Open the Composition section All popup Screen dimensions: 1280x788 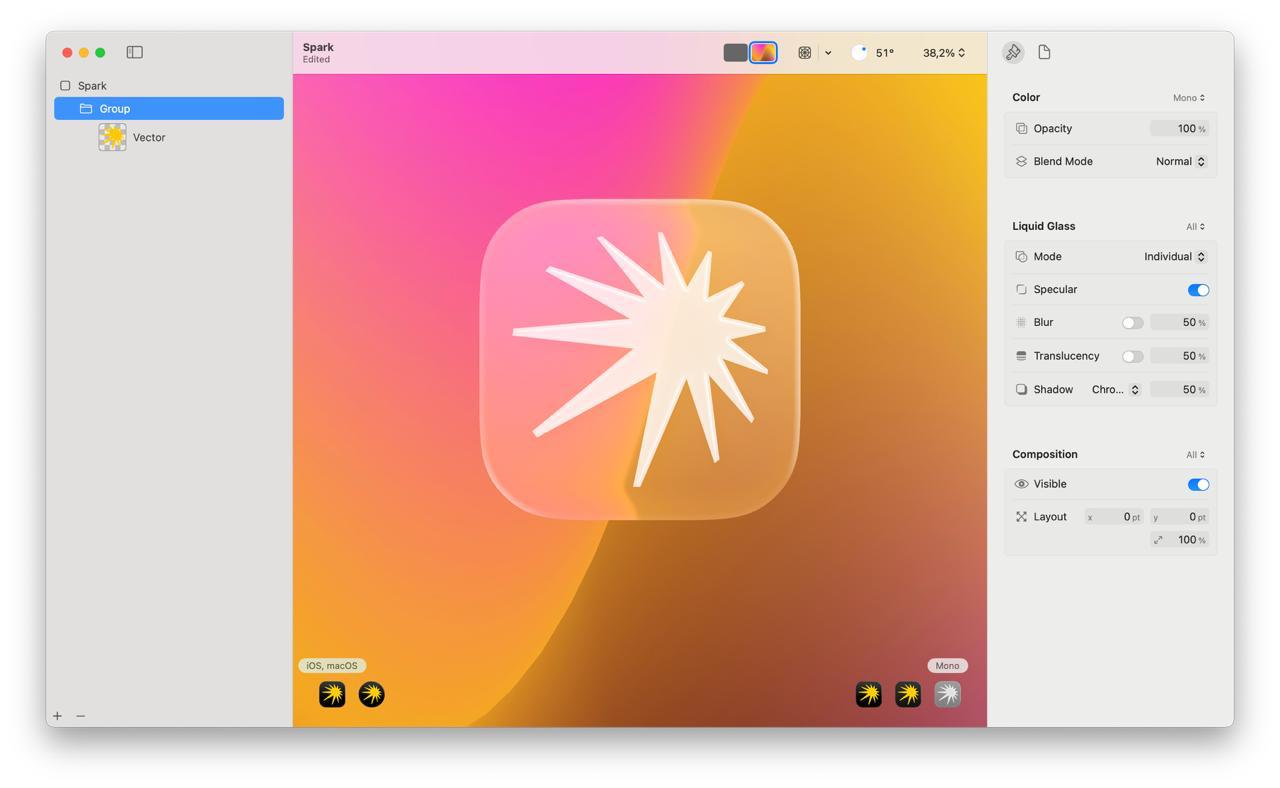pyautogui.click(x=1196, y=455)
